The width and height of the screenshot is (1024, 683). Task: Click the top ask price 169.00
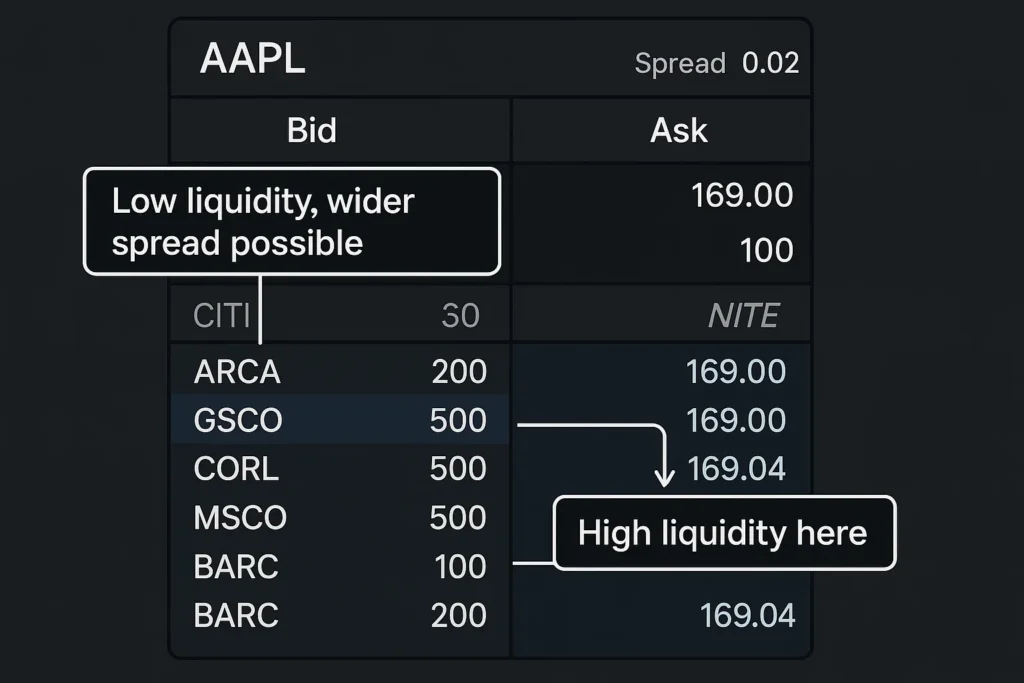click(x=742, y=195)
